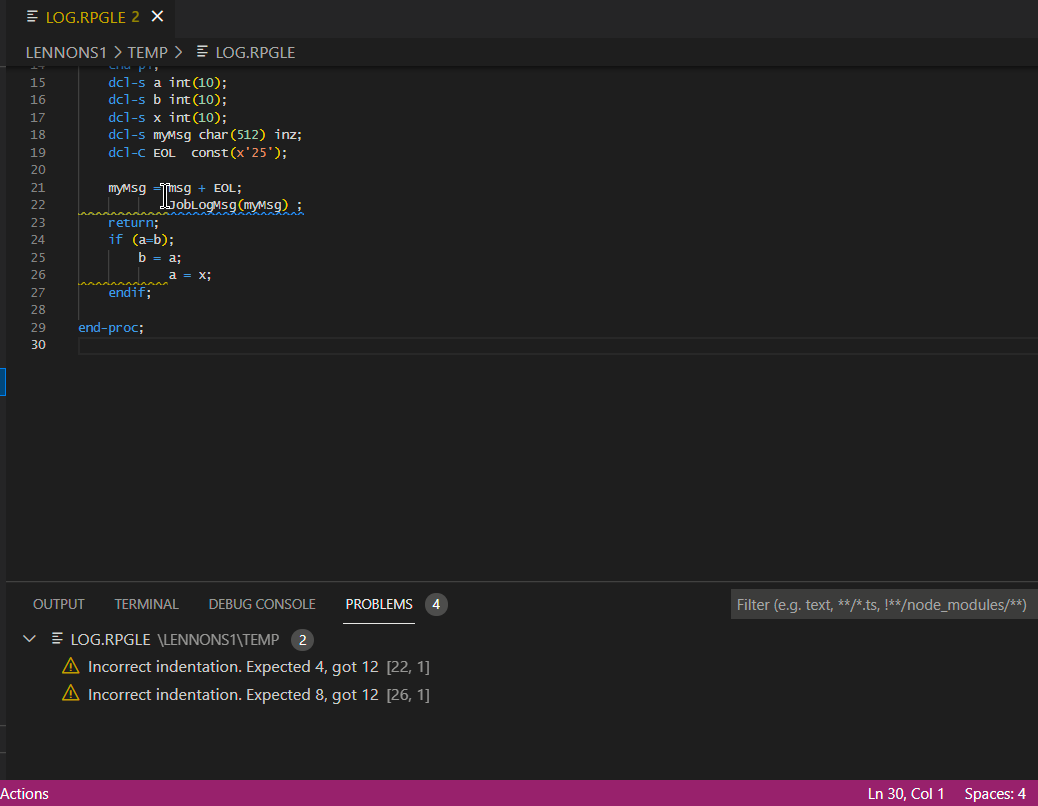1038x806 pixels.
Task: Click the warning triangle icon on the second problem
Action: point(70,694)
